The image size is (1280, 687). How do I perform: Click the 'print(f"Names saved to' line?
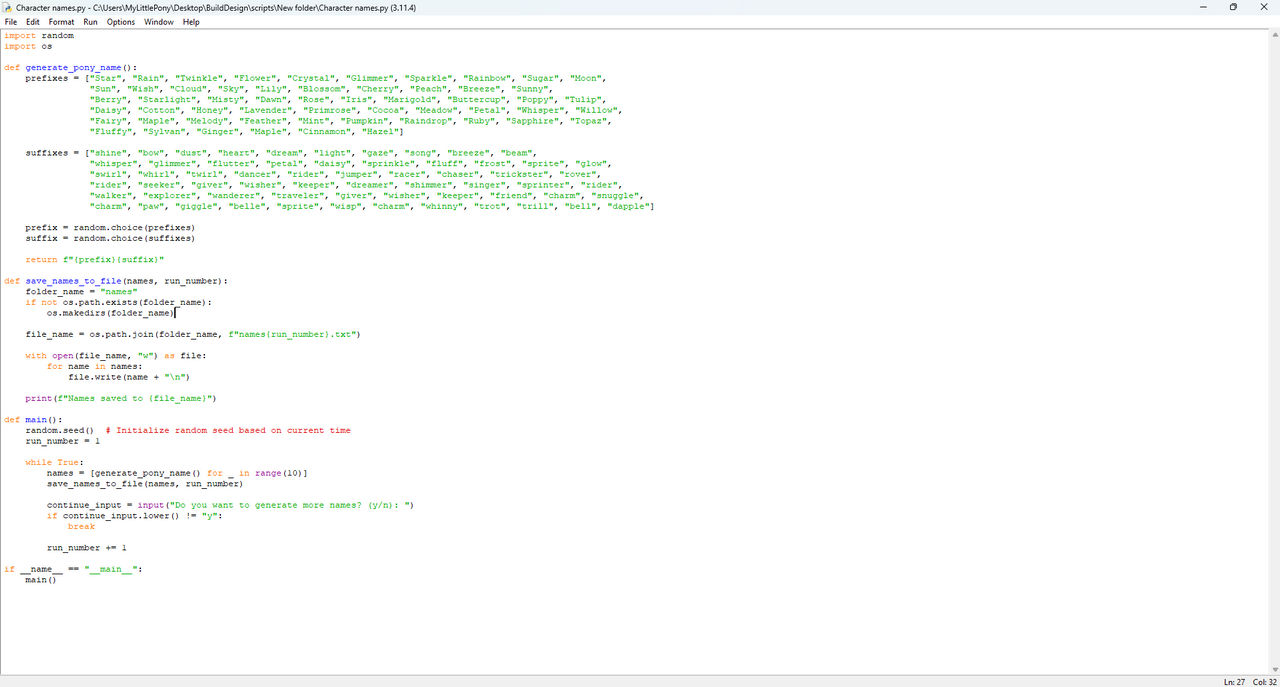[121, 398]
